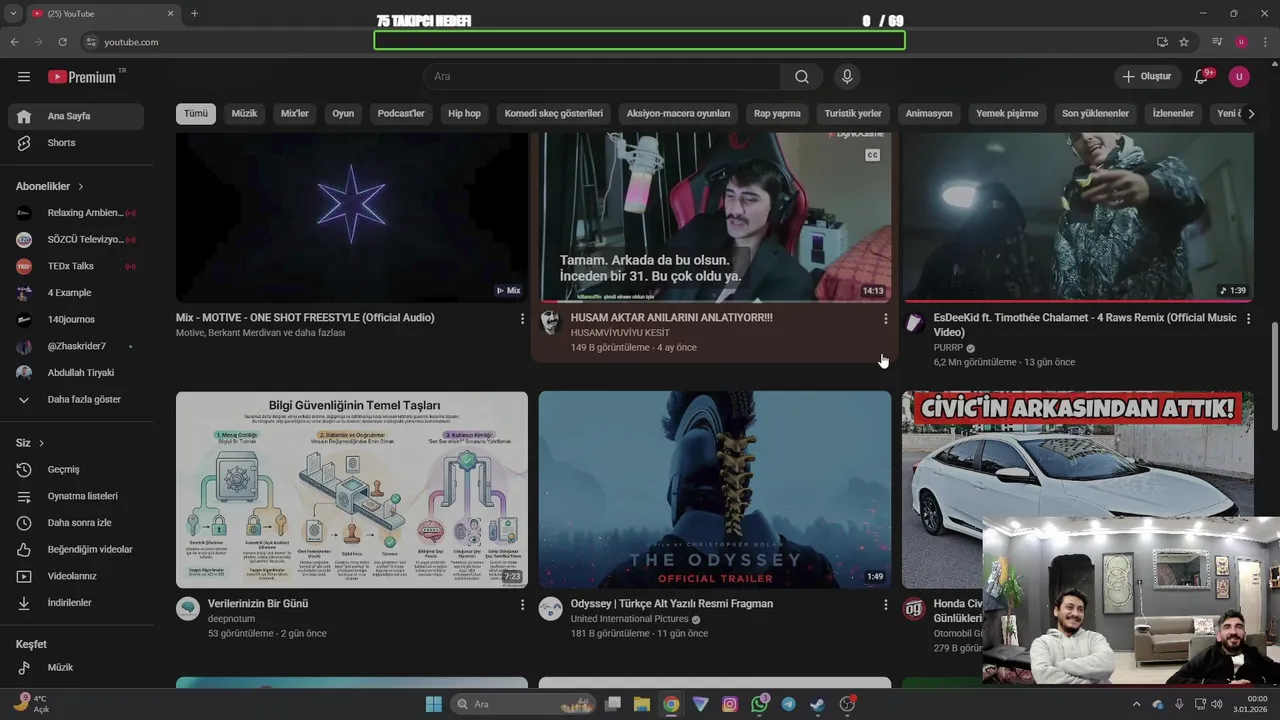Open options for HUSAM AKTAR ANILARINI video
The width and height of the screenshot is (1280, 720).
[885, 318]
